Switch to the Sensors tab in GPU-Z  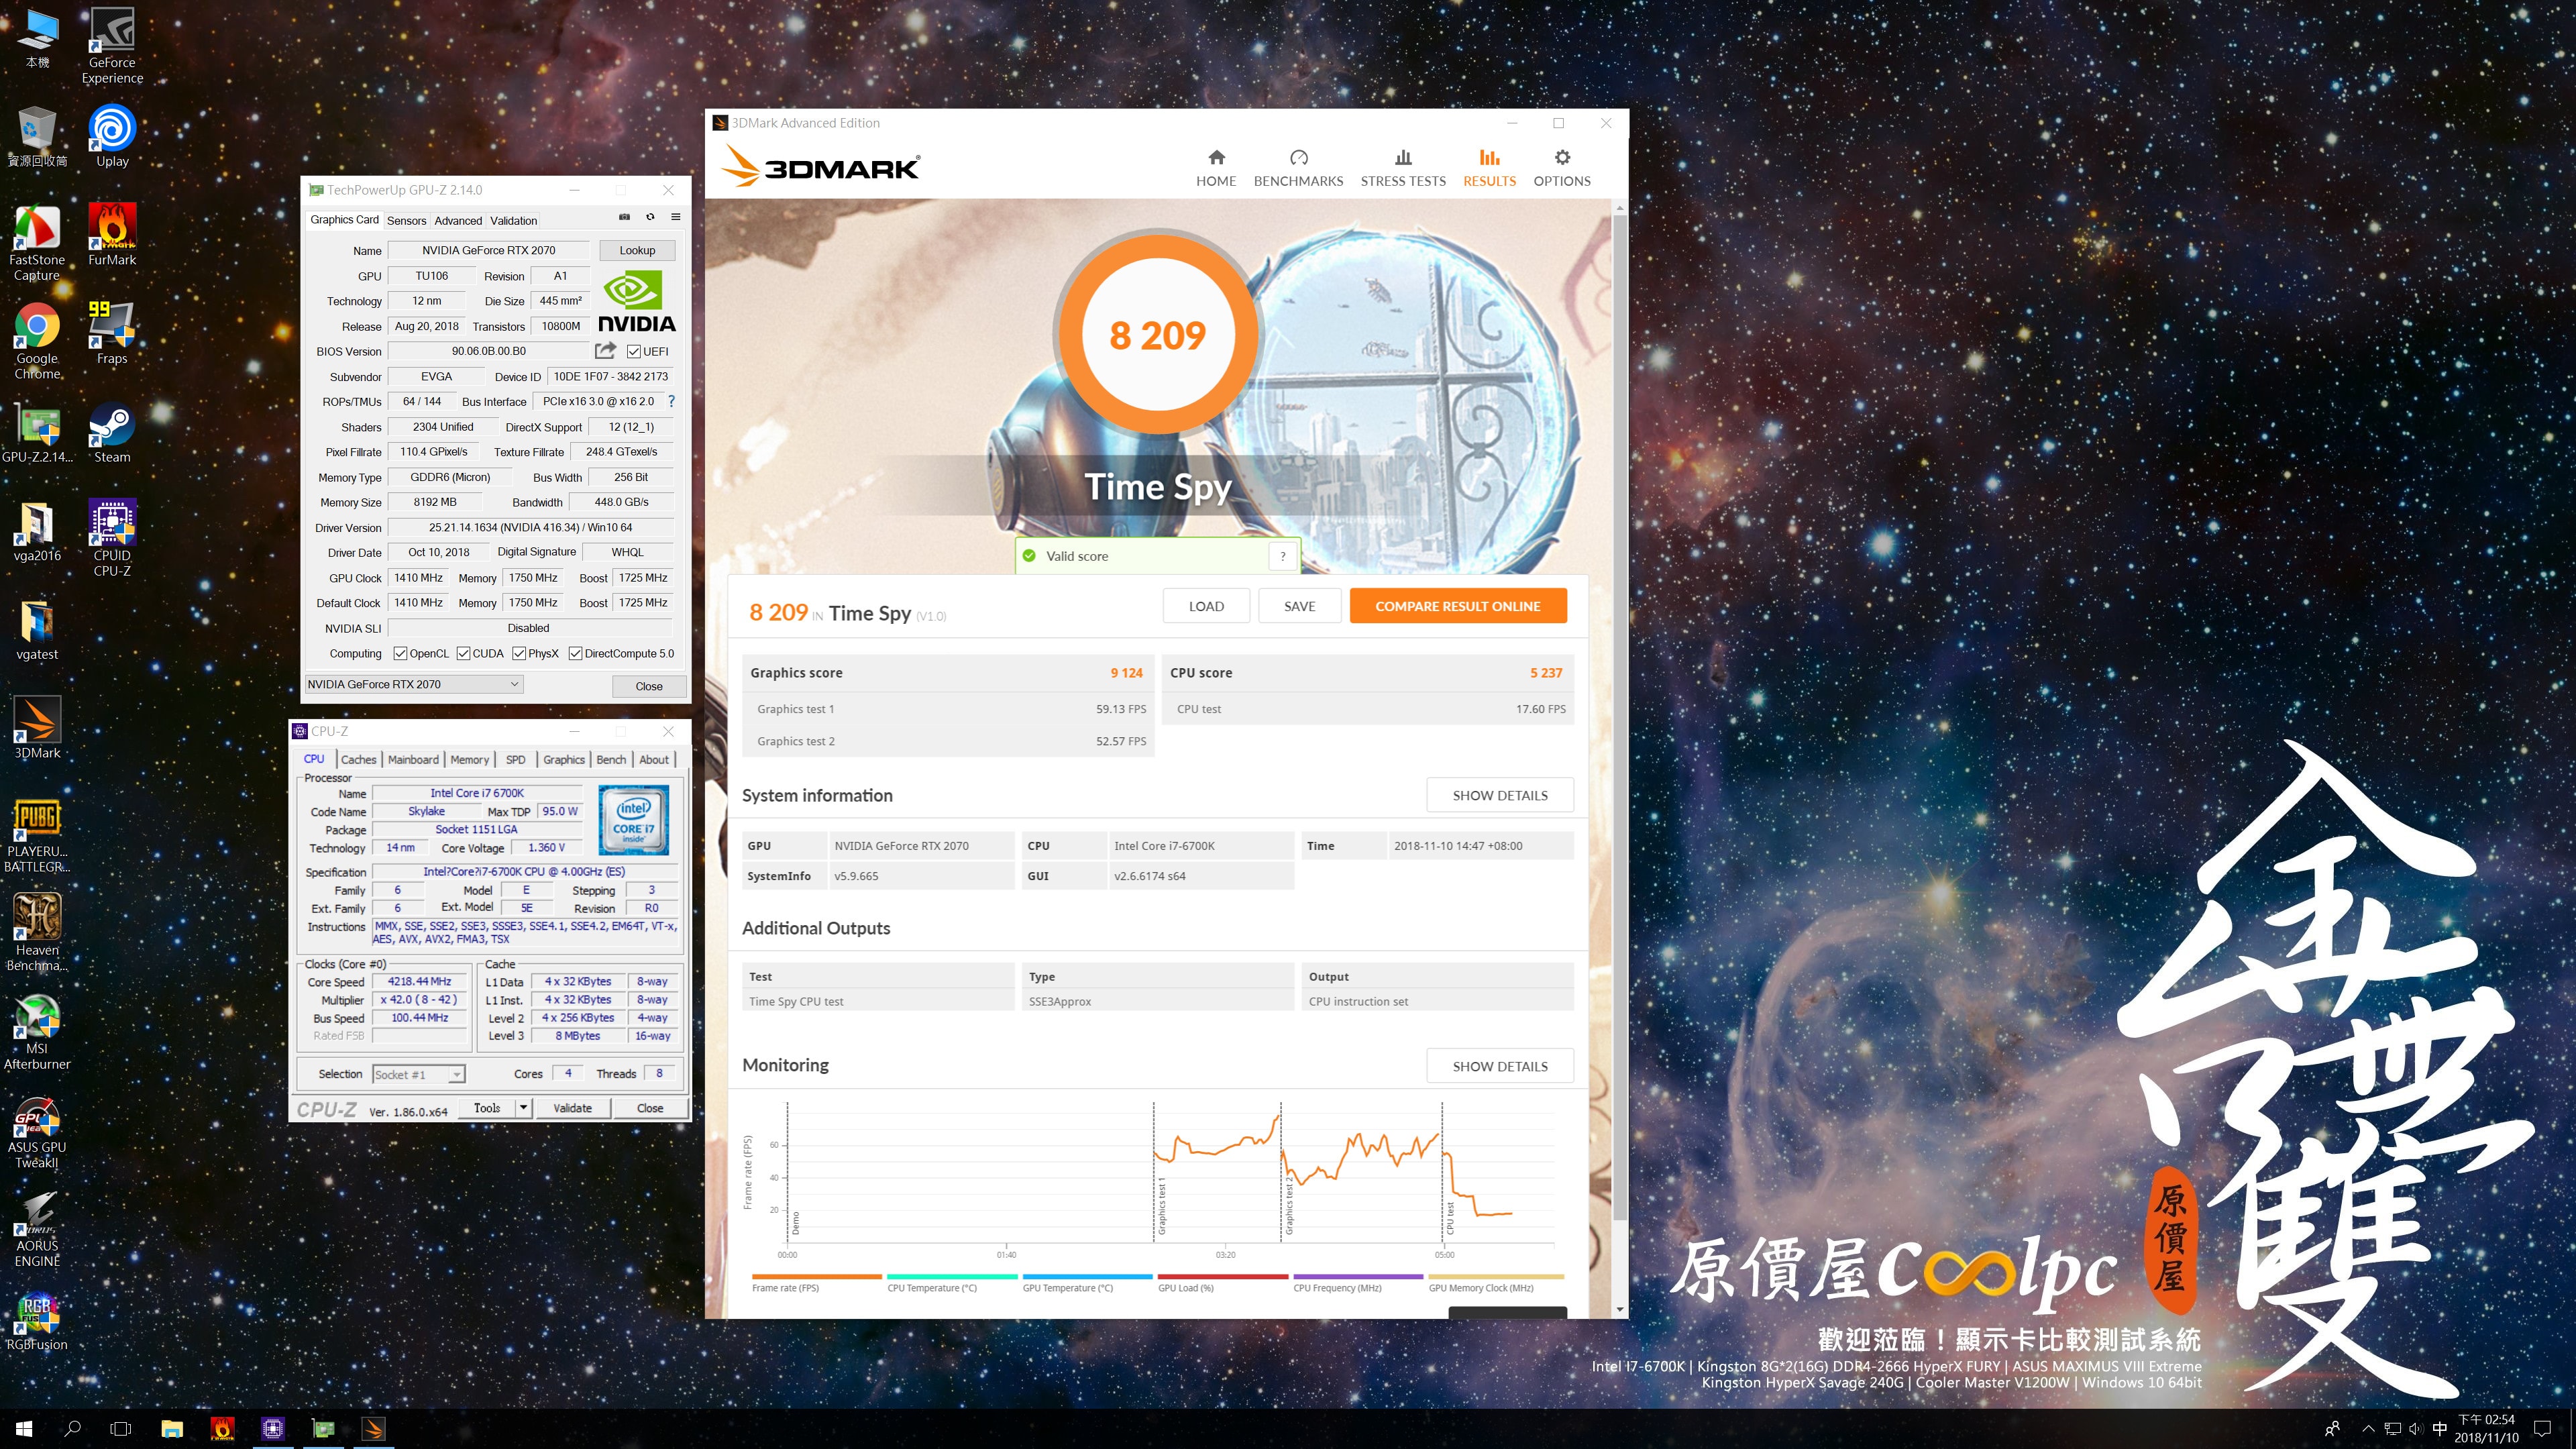(406, 220)
